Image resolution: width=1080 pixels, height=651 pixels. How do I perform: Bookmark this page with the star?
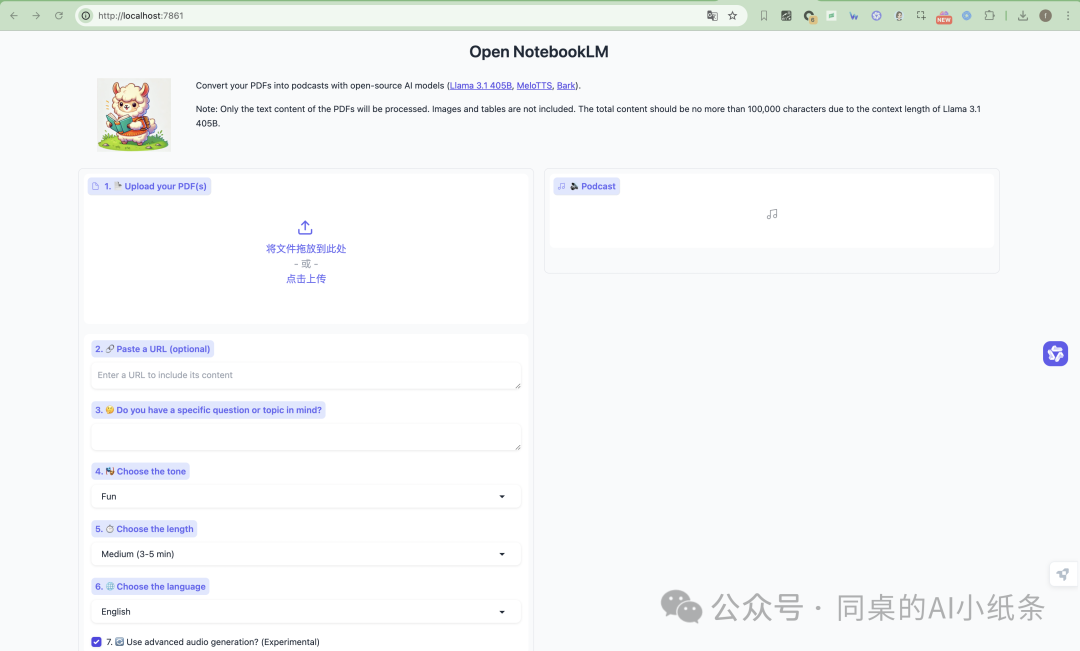tap(732, 15)
